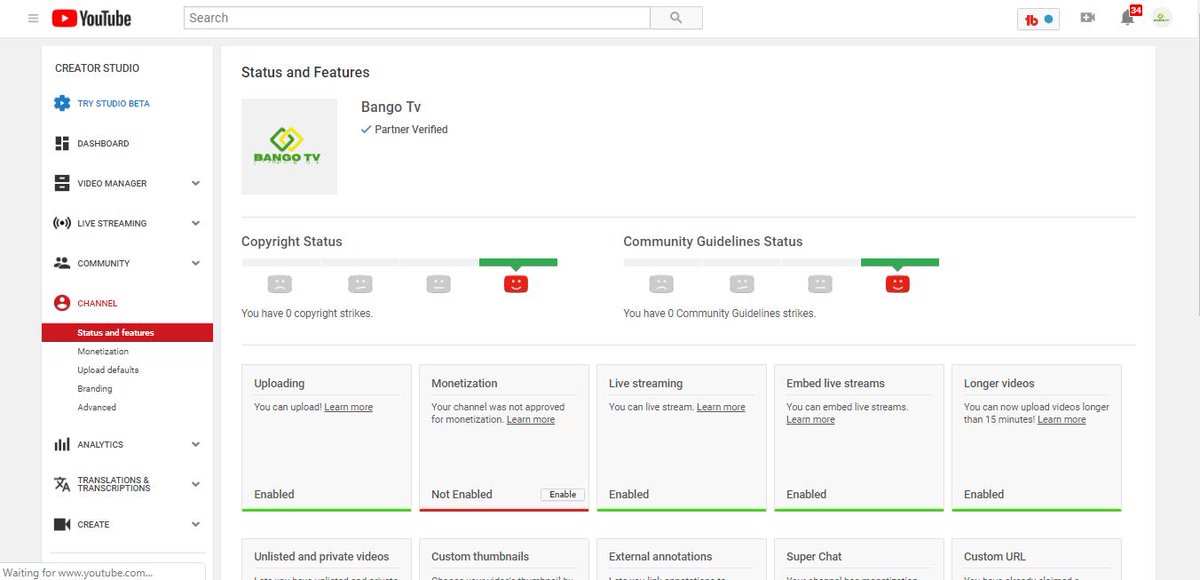Screen dimensions: 1200x580
Task: Open Upload defaults
Action: [108, 370]
